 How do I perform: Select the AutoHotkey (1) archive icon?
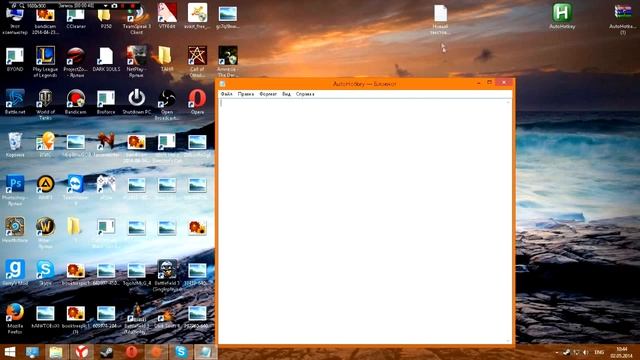pos(623,18)
